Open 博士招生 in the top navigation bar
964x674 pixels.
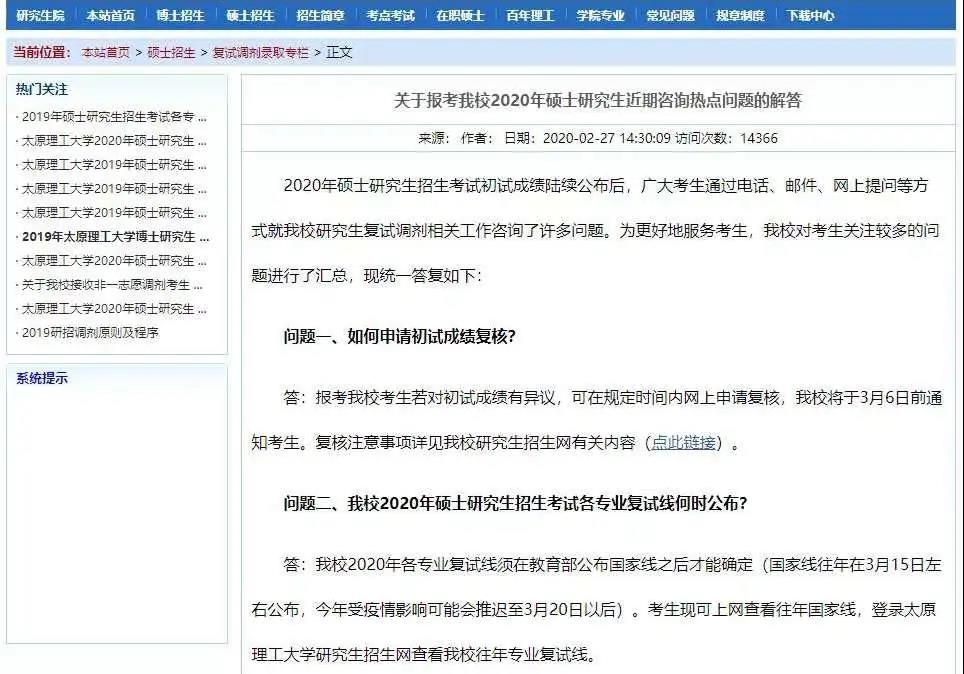tap(180, 16)
